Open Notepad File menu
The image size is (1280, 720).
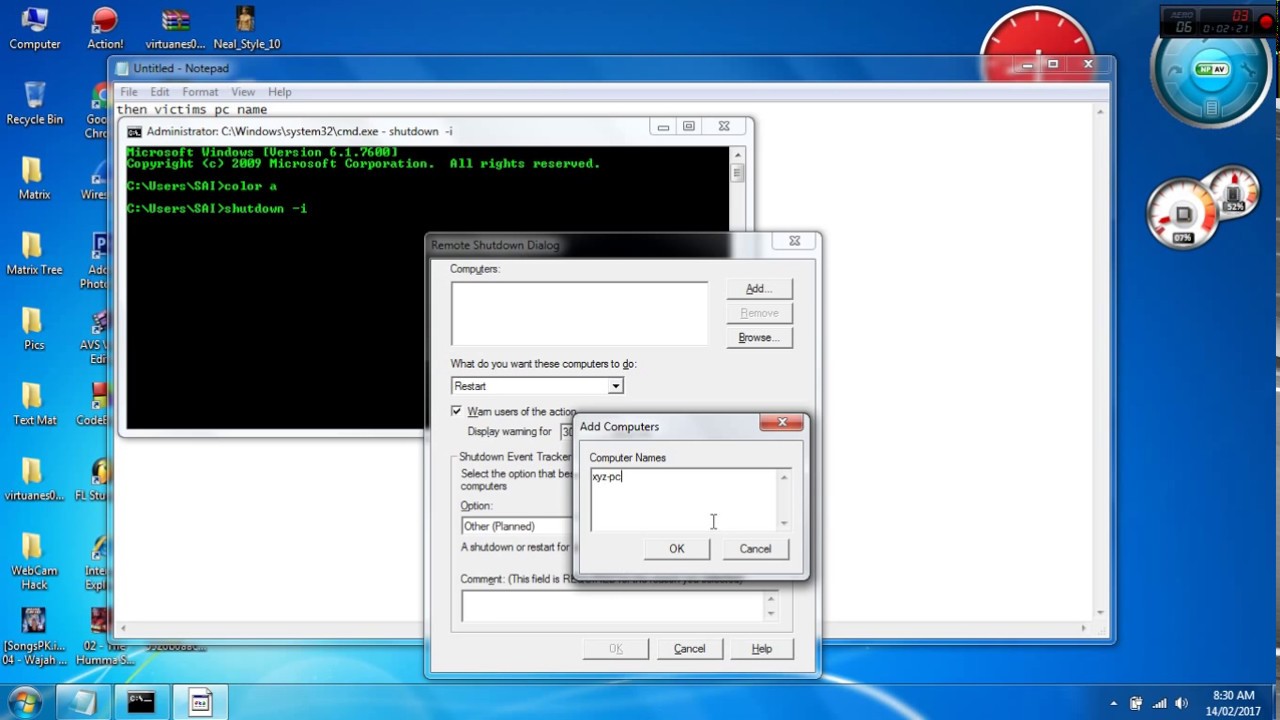[x=129, y=92]
